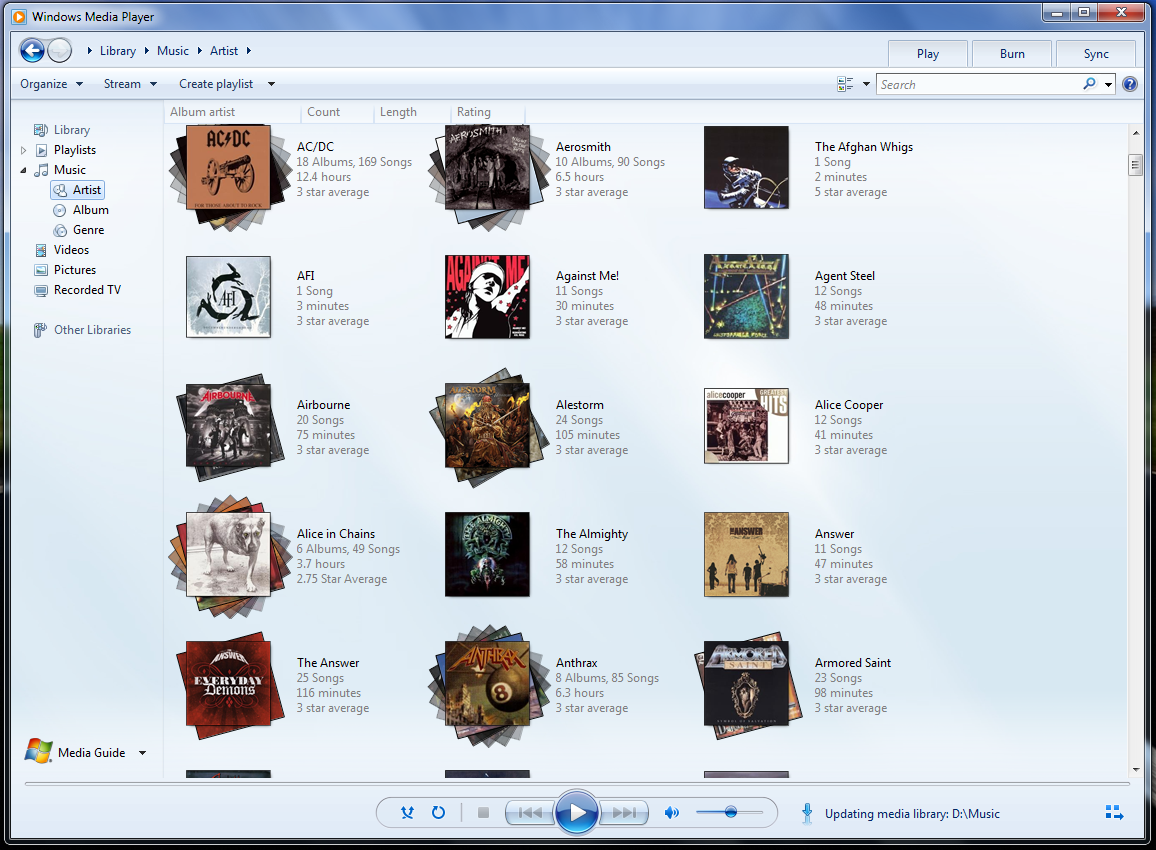Click Artist in the breadcrumb
The height and width of the screenshot is (850, 1156).
pyautogui.click(x=224, y=51)
